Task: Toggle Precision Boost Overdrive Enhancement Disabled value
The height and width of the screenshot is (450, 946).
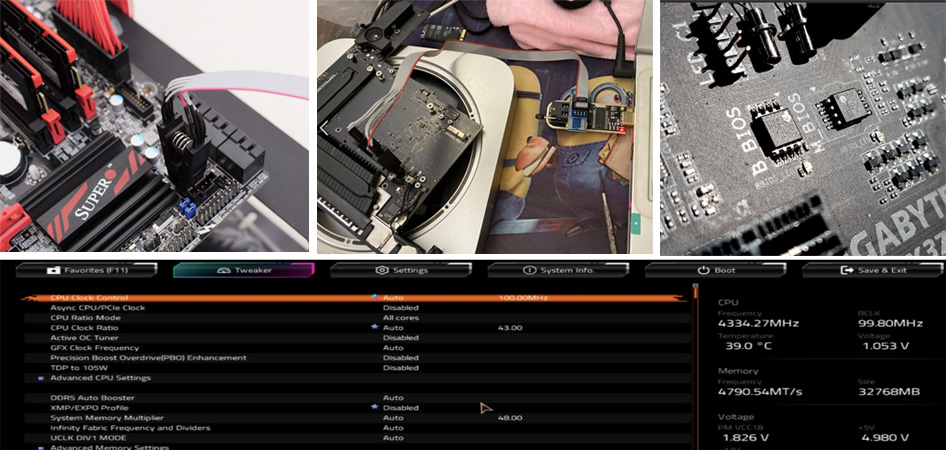Action: coord(400,358)
